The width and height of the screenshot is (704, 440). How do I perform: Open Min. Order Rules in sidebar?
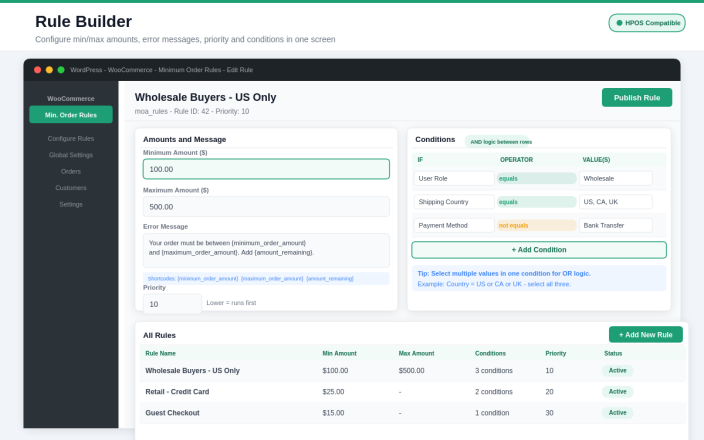pyautogui.click(x=71, y=114)
